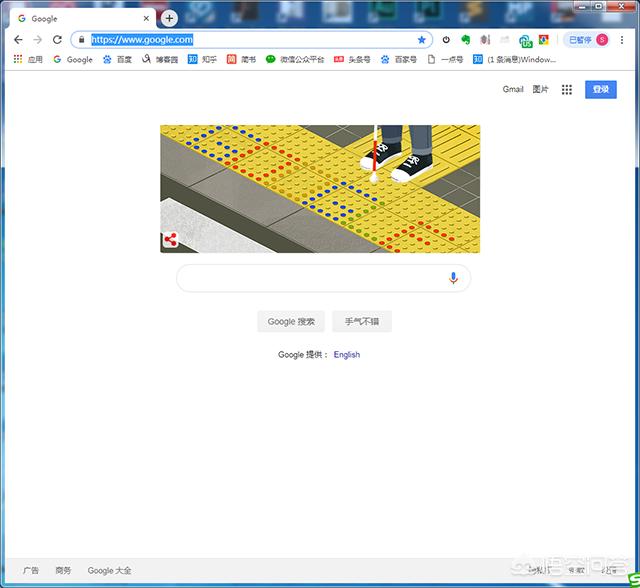Open the paused profile avatar button
Screen dimensions: 640x588
(x=588, y=40)
